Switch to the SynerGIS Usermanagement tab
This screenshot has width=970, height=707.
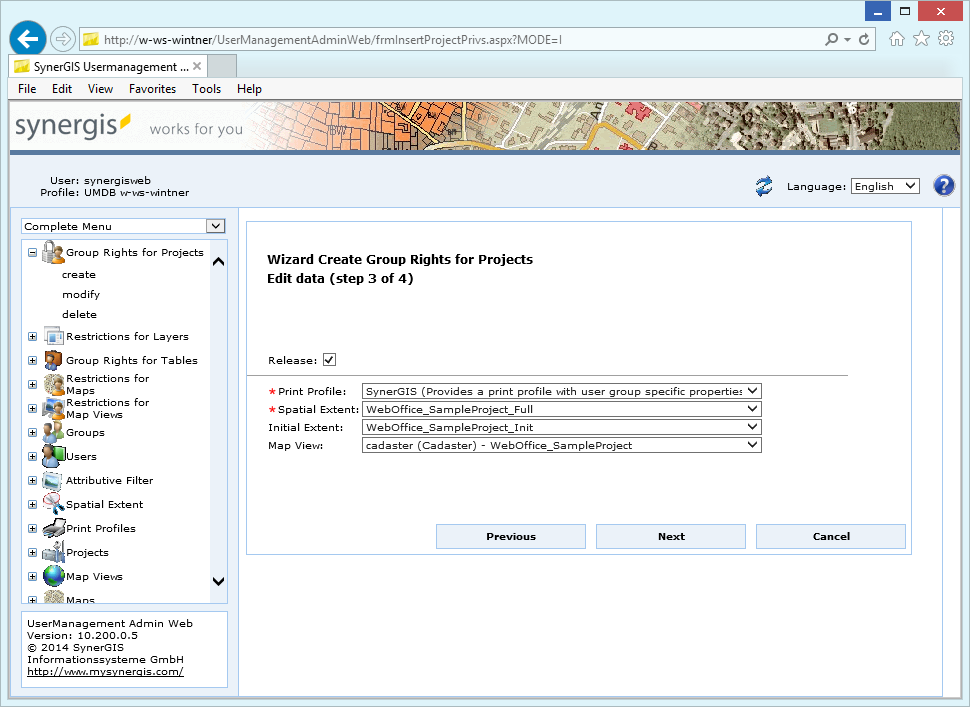(x=105, y=65)
